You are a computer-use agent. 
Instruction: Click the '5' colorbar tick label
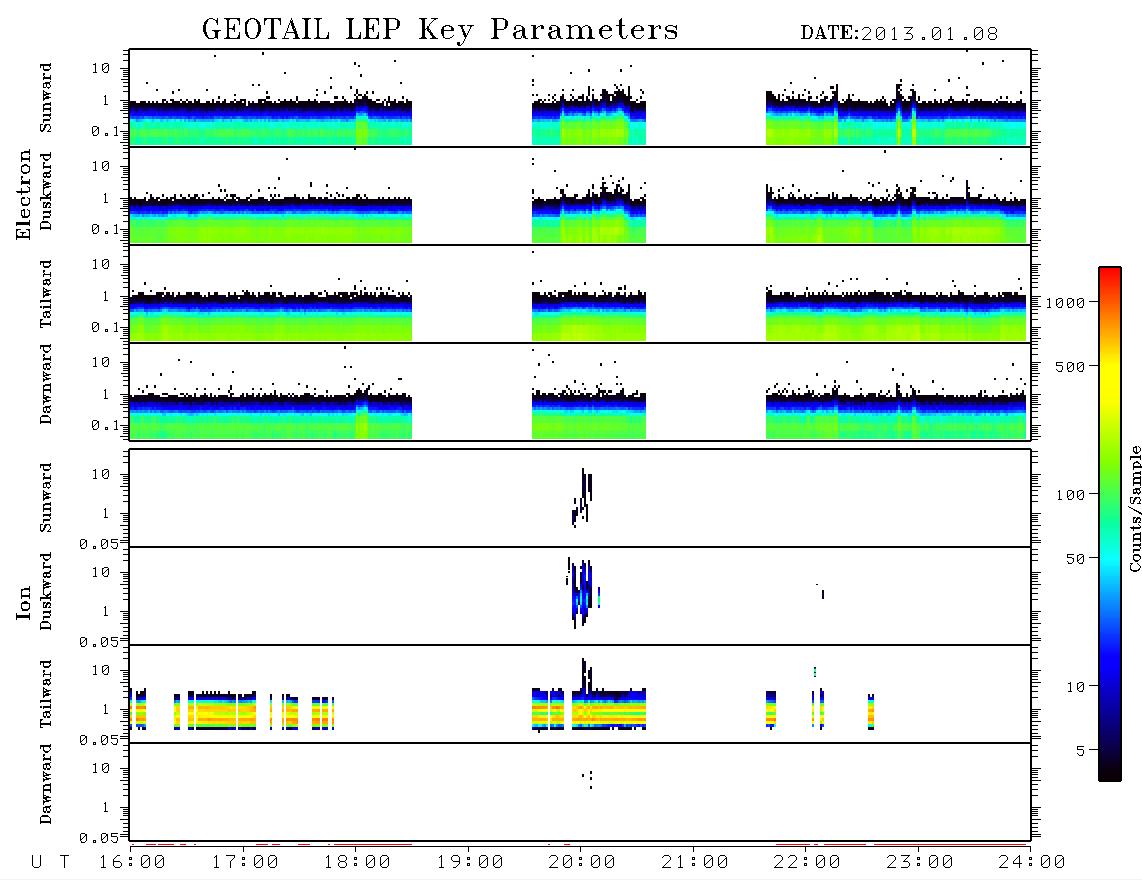[x=1081, y=751]
